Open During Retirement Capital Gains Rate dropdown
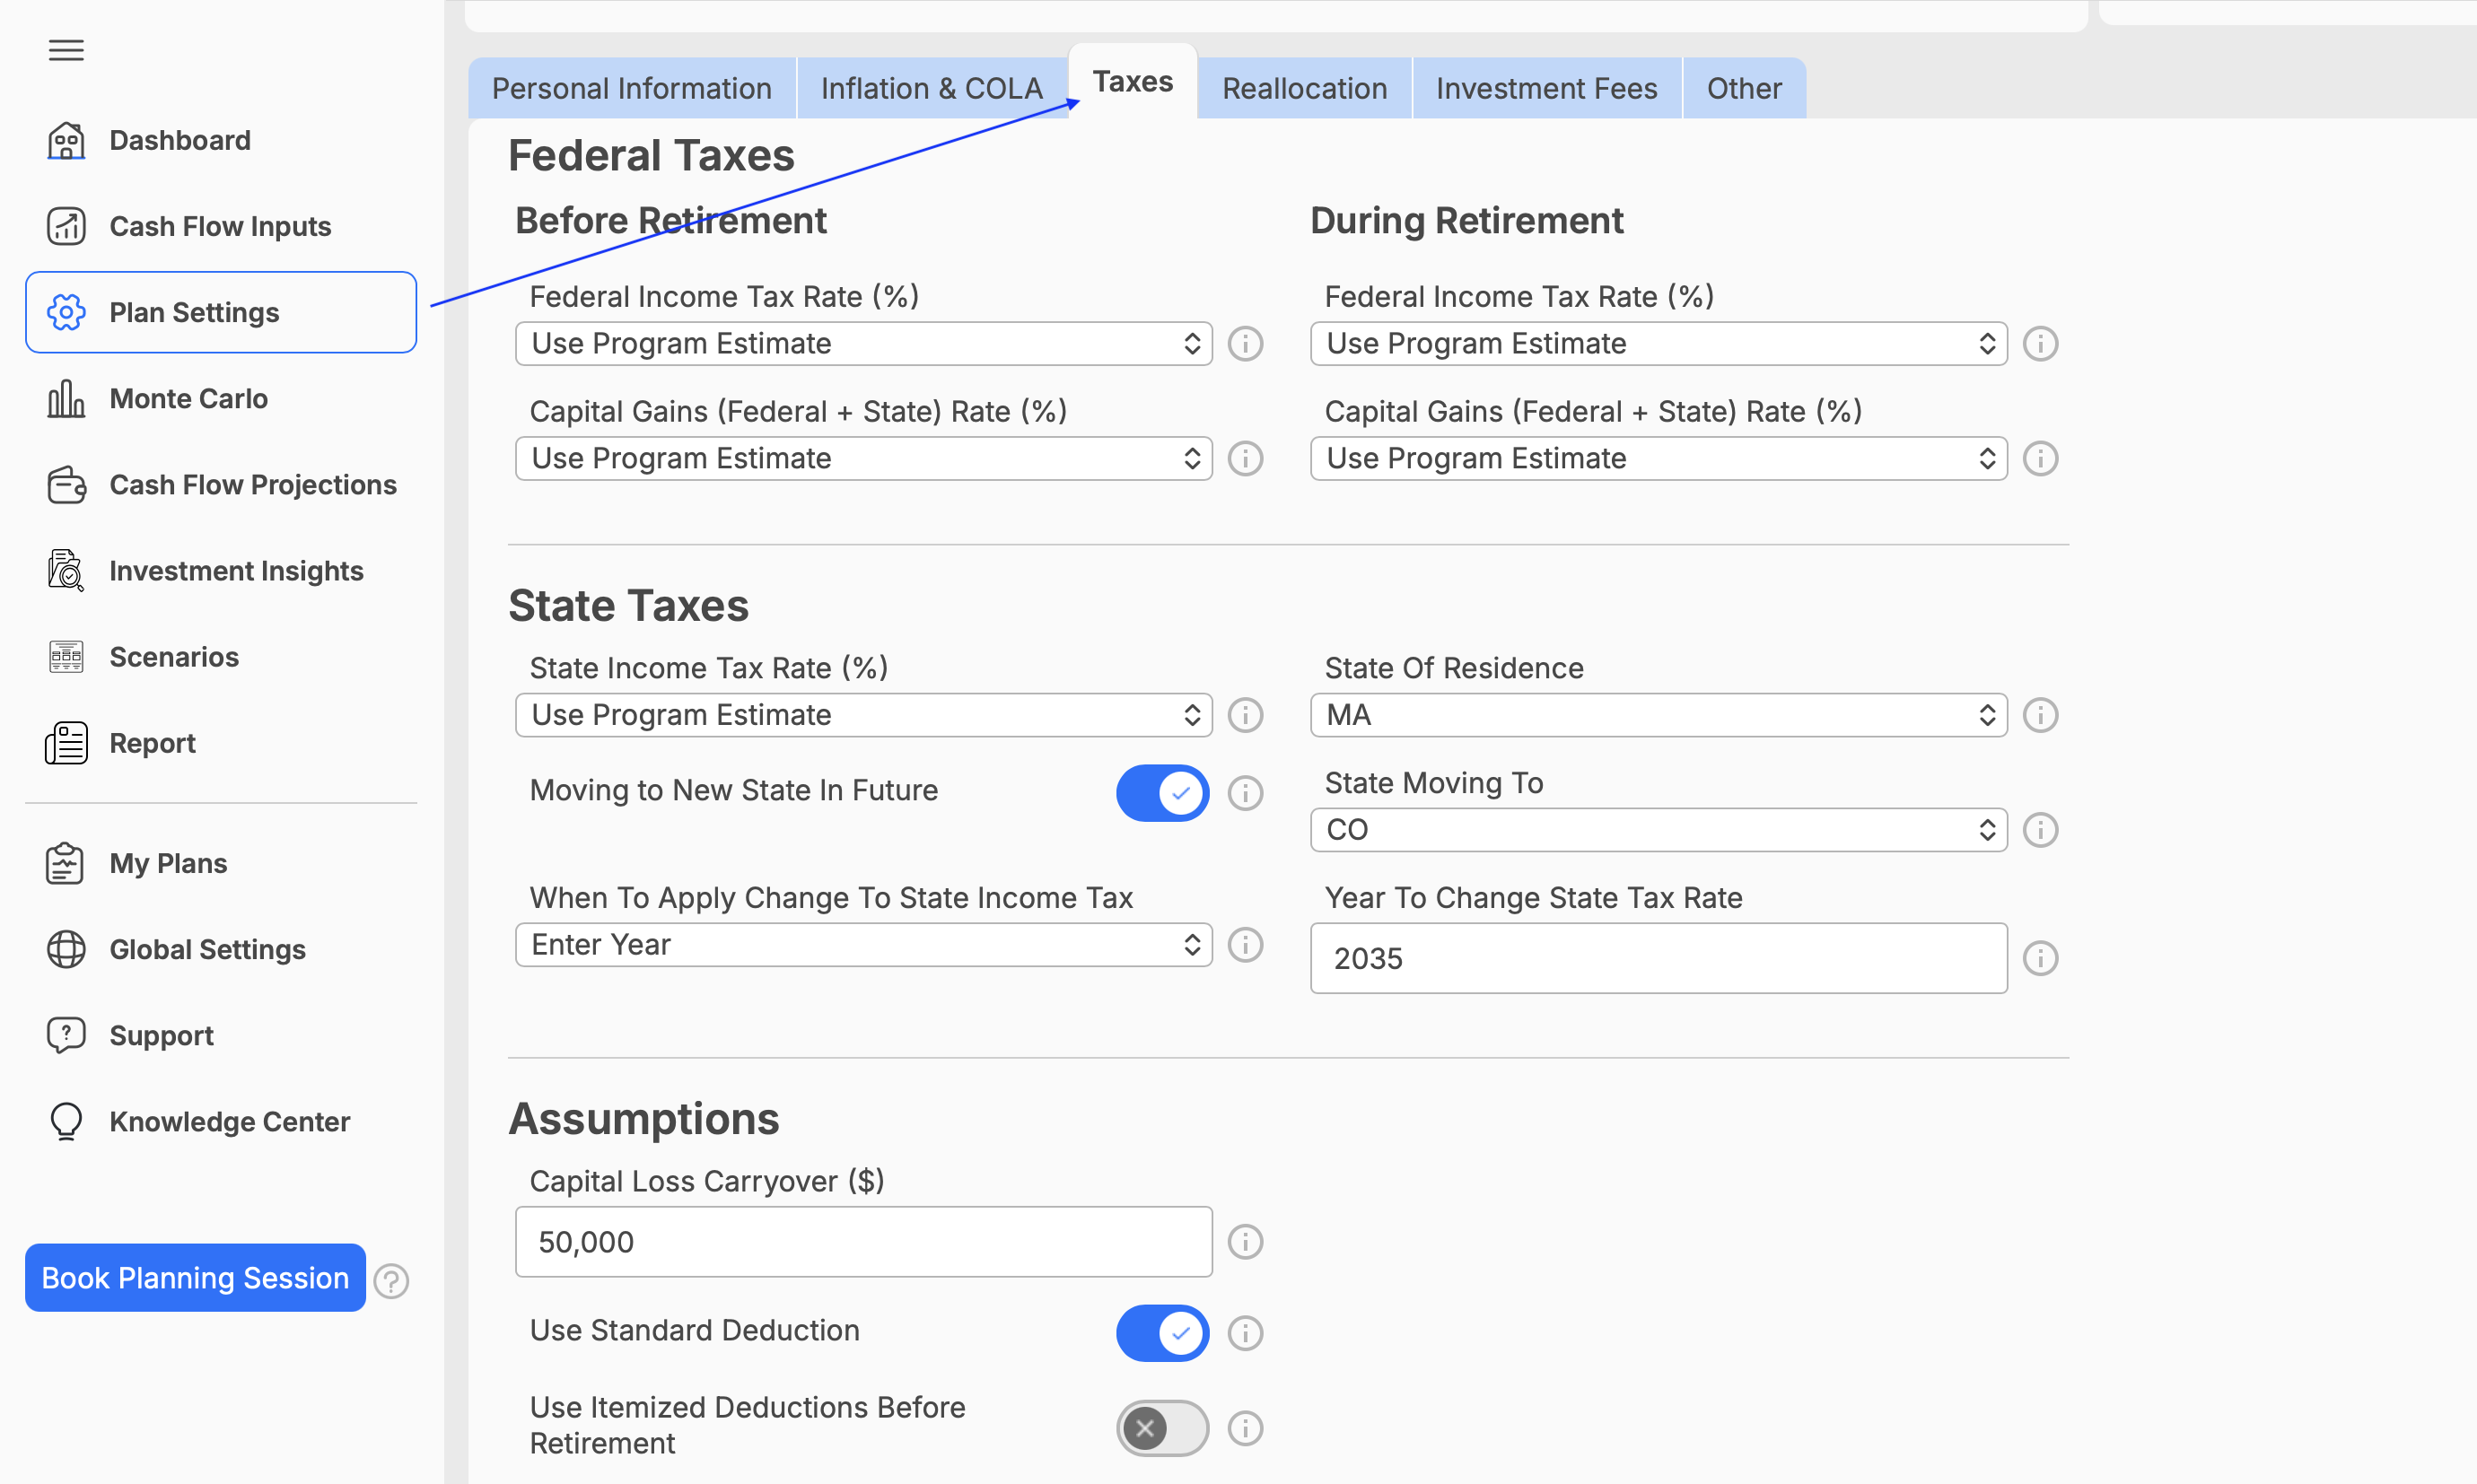The image size is (2477, 1484). coord(1659,458)
